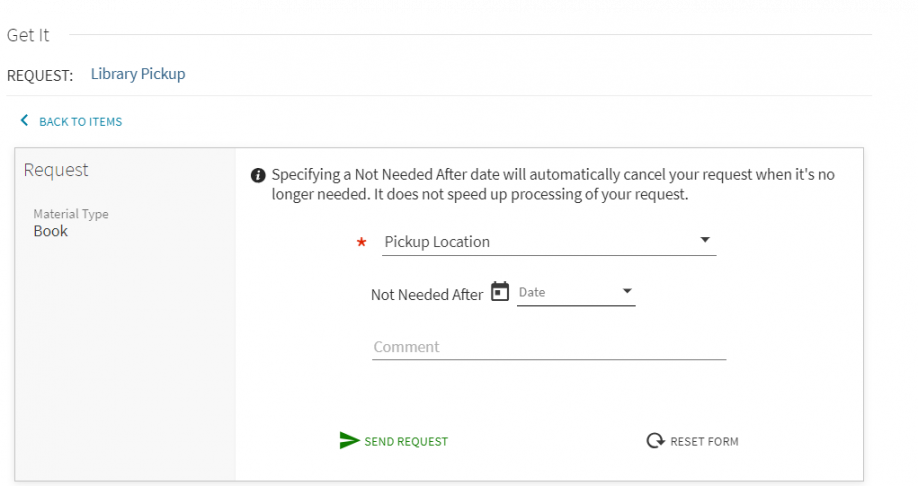Click the circular reset arrow icon
Image resolution: width=918 pixels, height=486 pixels.
[x=655, y=440]
